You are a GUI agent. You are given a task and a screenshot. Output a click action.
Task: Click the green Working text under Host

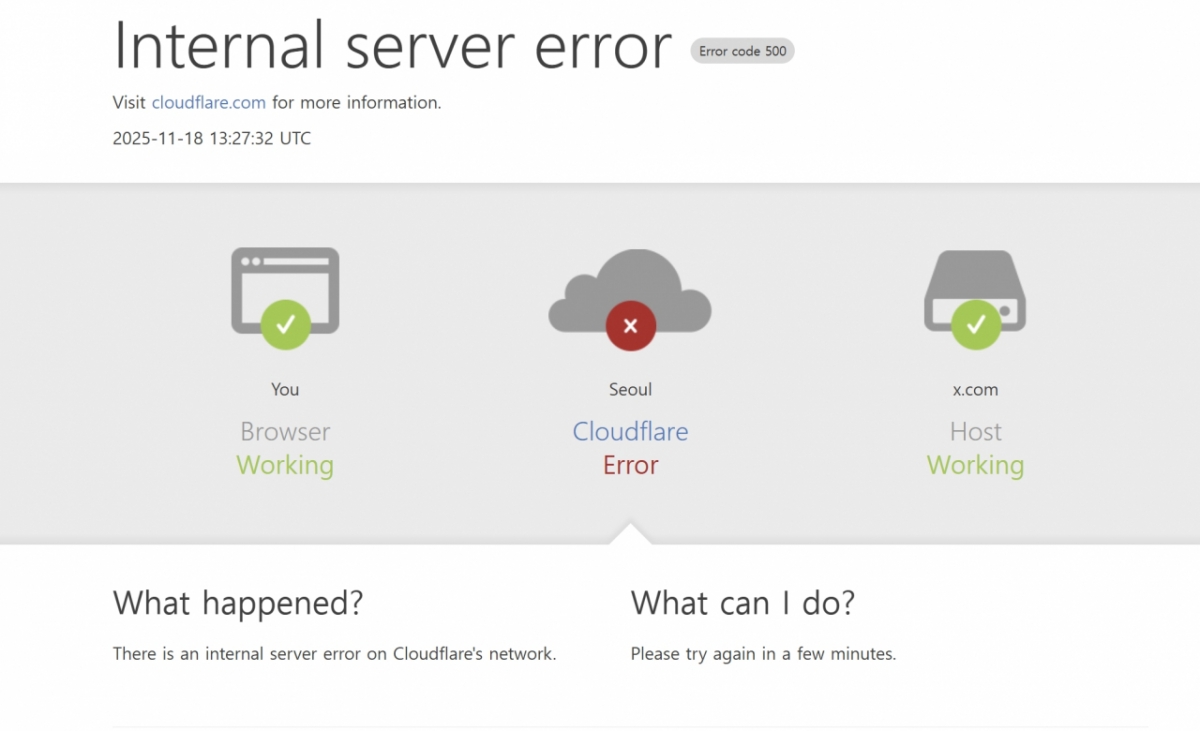click(x=975, y=465)
